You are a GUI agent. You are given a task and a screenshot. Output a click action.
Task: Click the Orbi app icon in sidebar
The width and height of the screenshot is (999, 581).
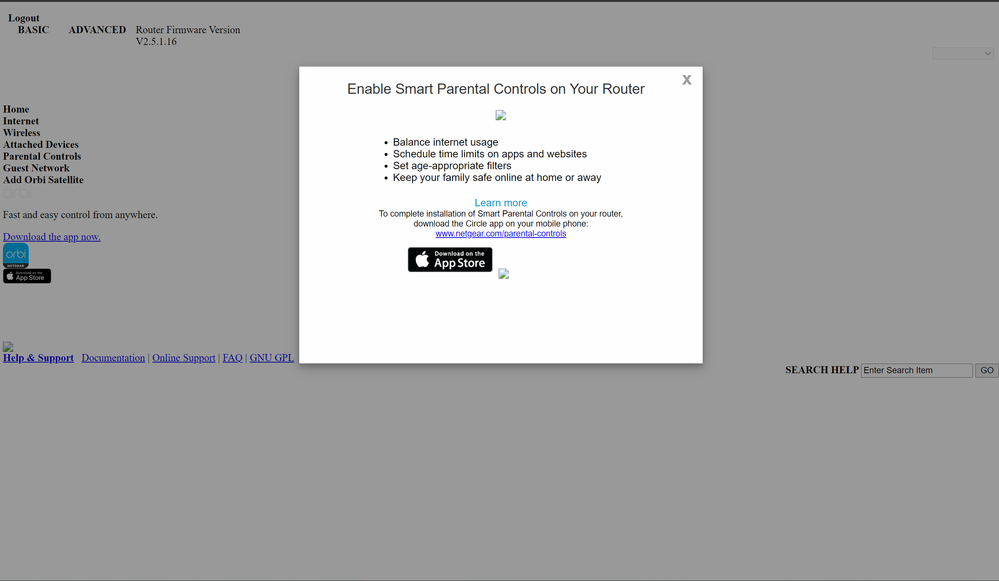(x=16, y=255)
